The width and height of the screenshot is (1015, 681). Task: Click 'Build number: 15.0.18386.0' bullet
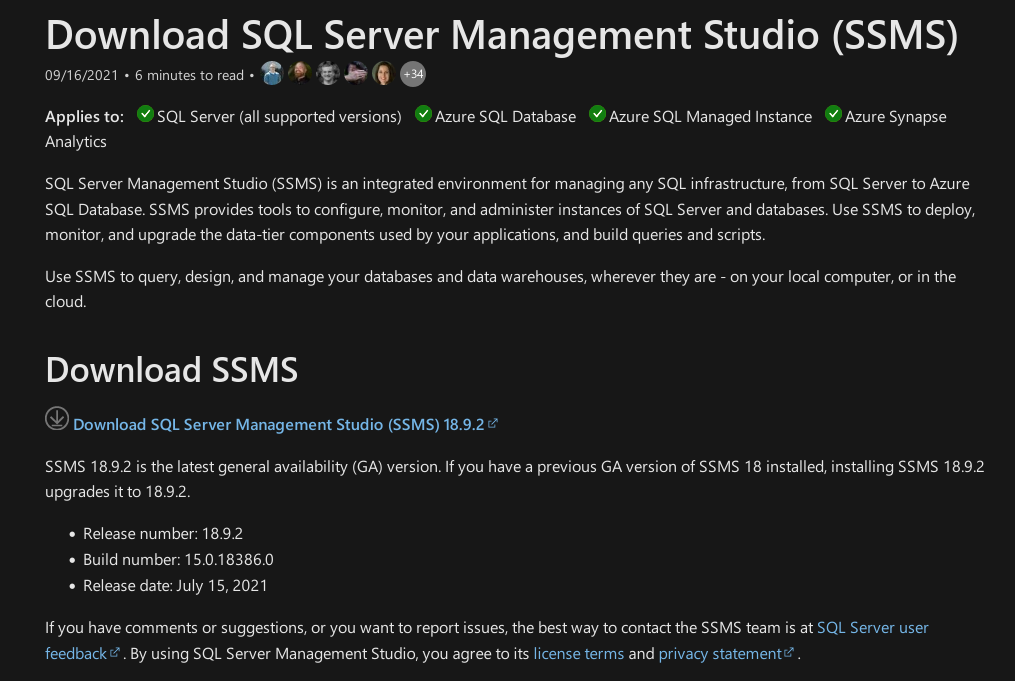tap(178, 559)
